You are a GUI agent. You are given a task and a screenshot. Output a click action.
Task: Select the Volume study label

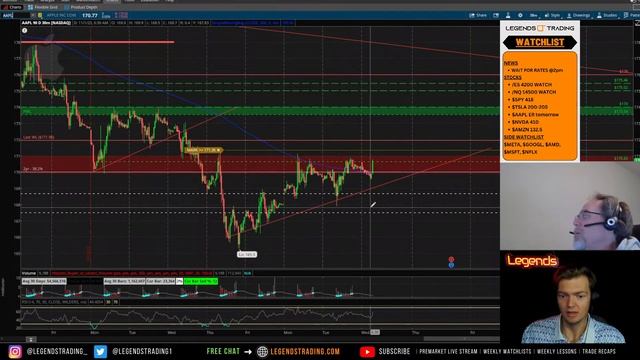click(x=29, y=273)
